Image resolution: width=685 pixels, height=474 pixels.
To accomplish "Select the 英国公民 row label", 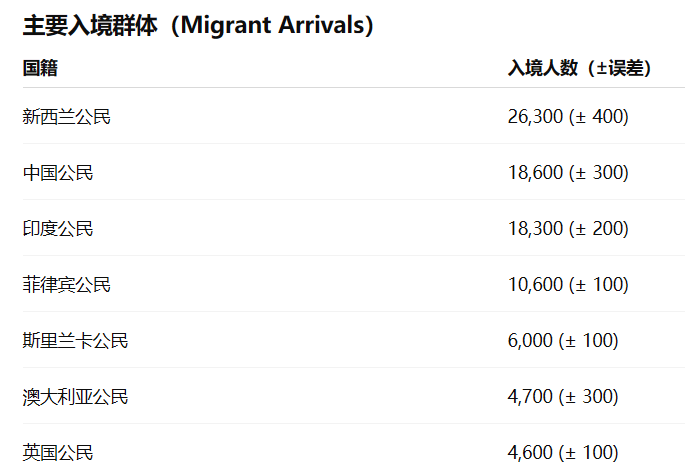I will click(58, 452).
